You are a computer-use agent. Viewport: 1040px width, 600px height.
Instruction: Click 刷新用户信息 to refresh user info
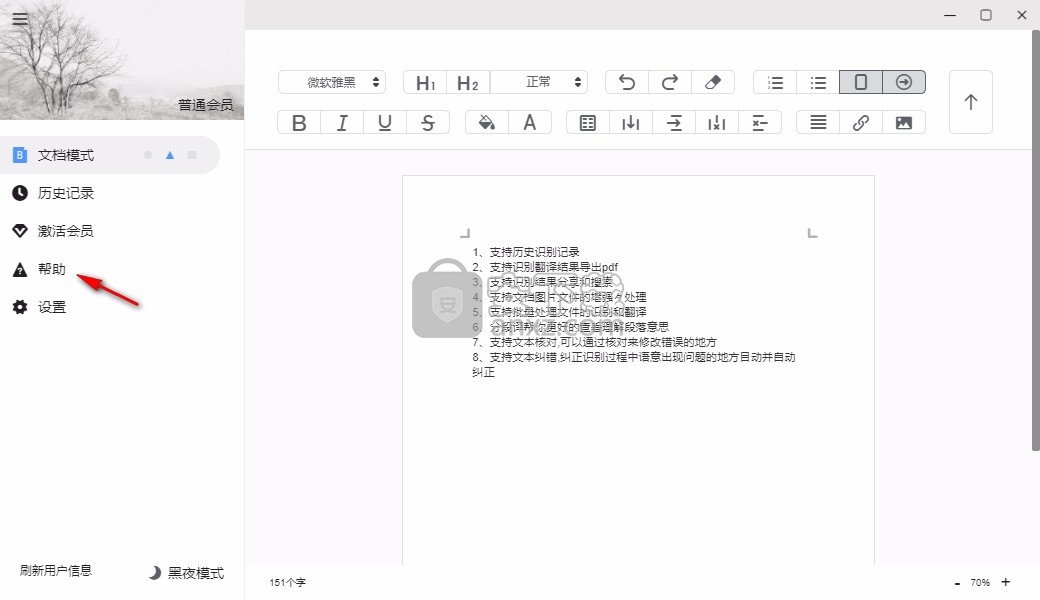[56, 571]
